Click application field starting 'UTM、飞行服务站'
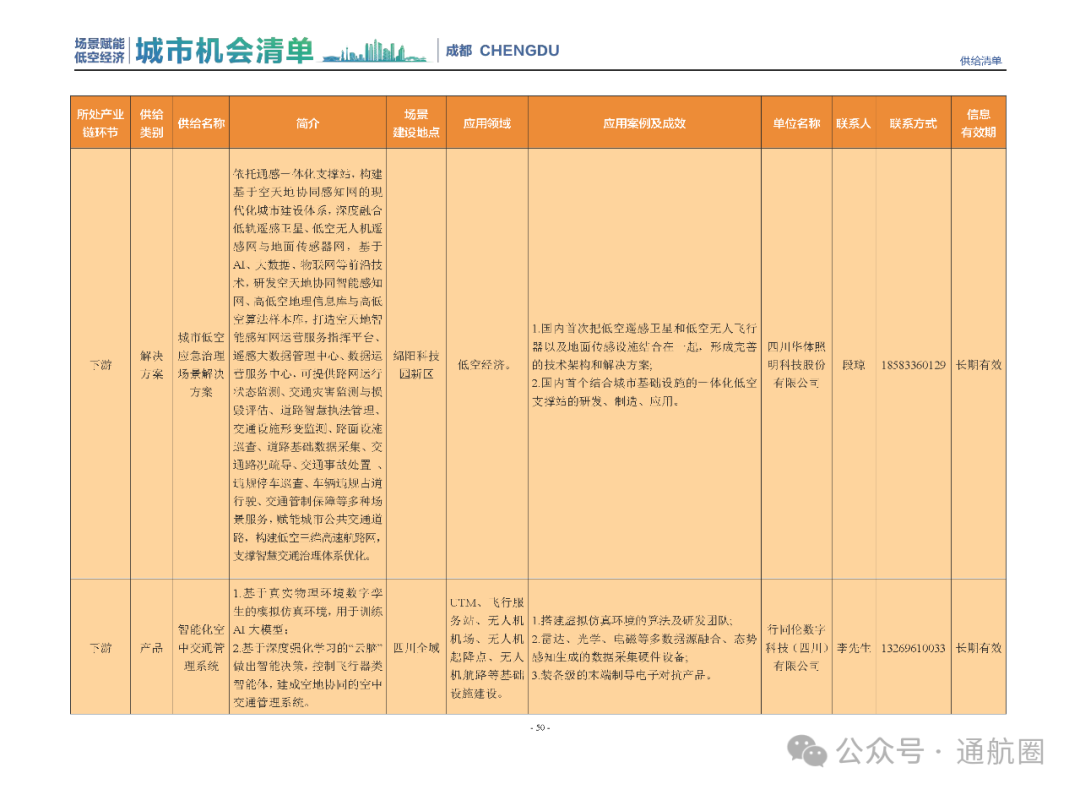Image resolution: width=1080 pixels, height=795 pixels. tap(487, 648)
